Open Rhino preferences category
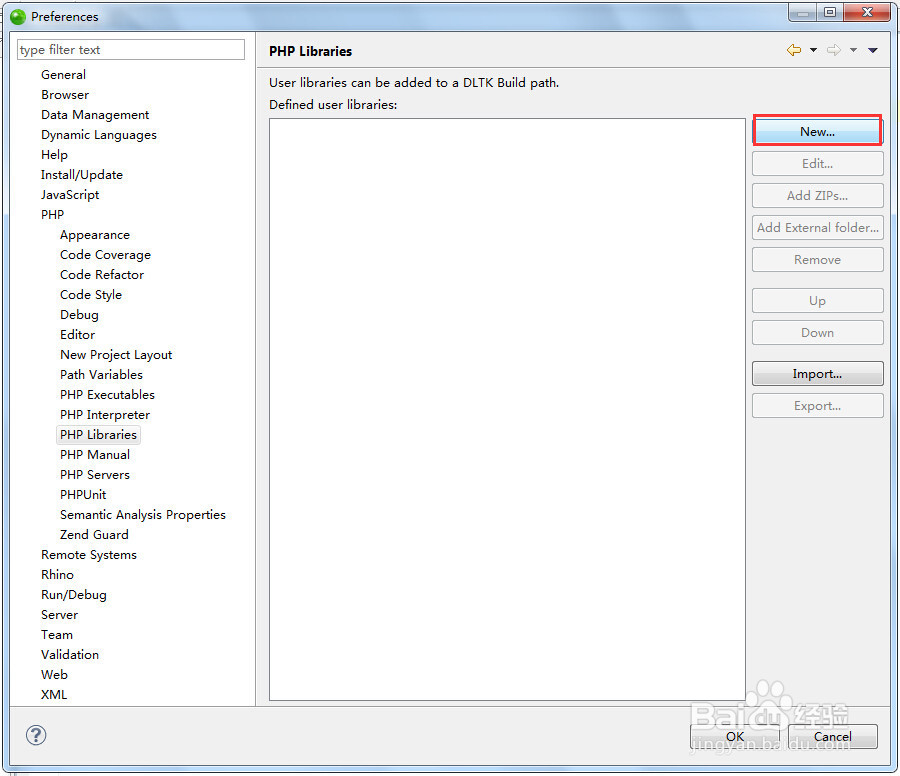900x776 pixels. 57,575
